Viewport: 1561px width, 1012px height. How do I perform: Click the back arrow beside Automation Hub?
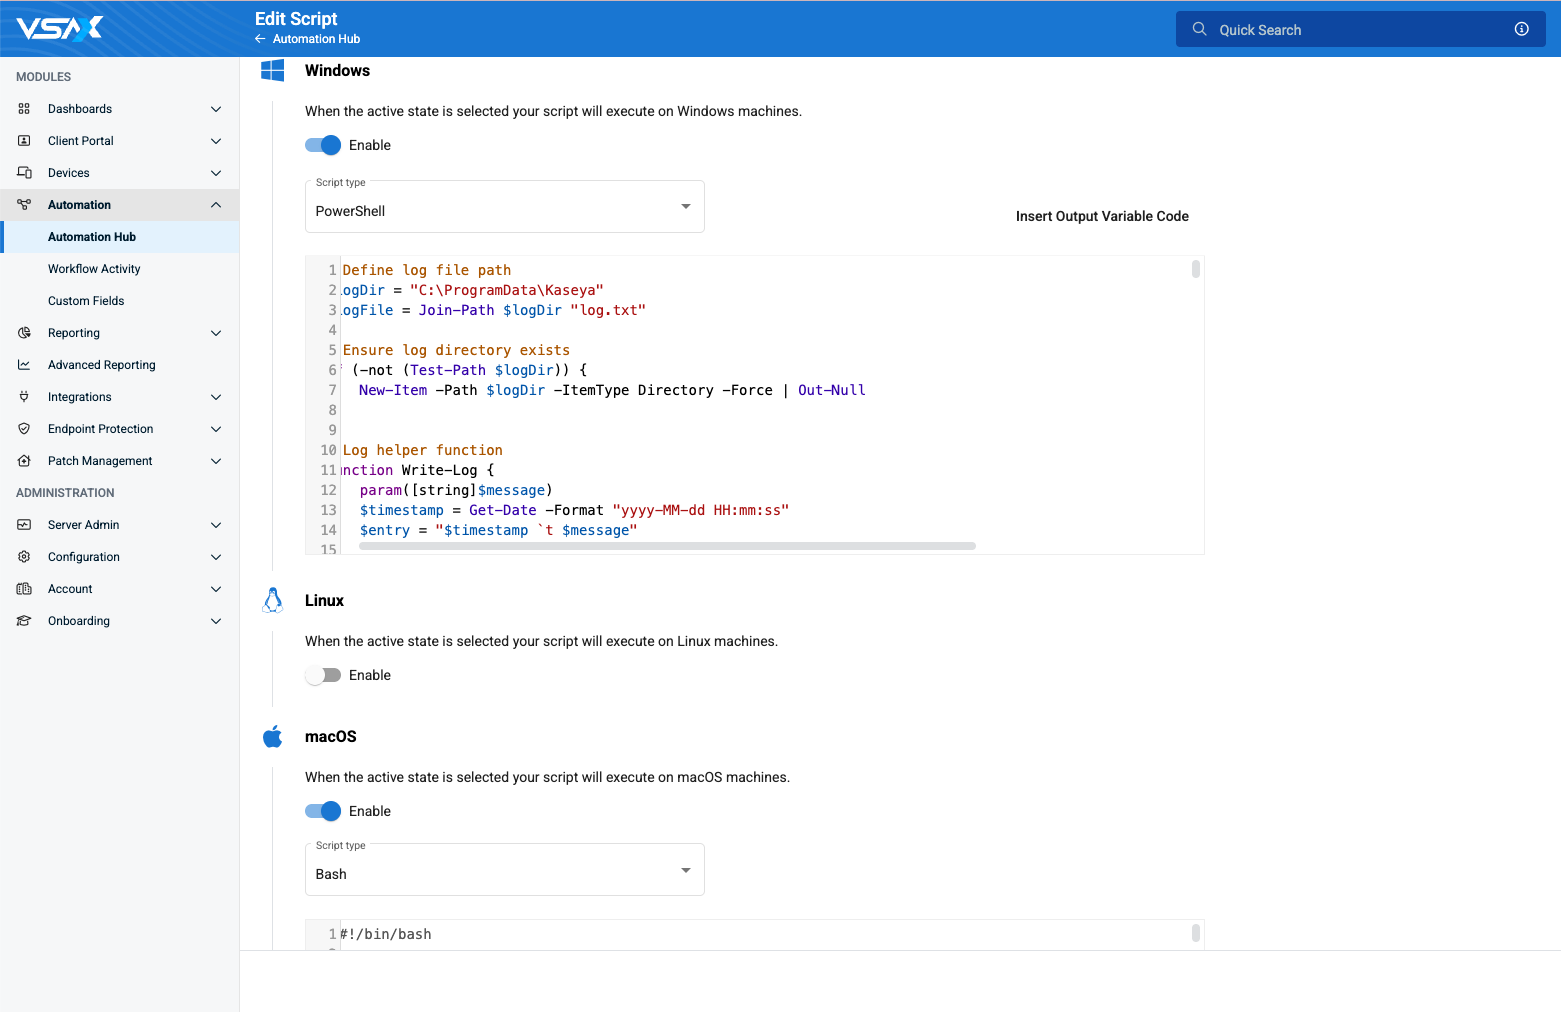coord(260,39)
